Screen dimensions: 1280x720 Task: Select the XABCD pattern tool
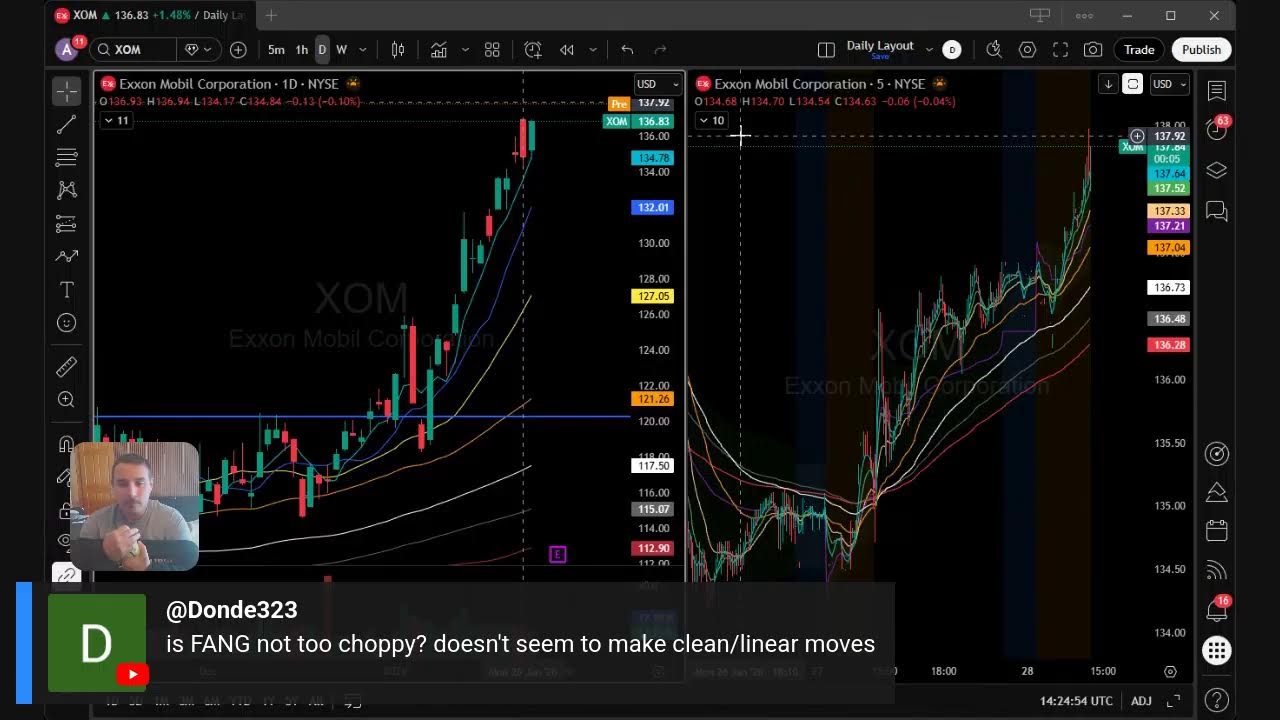click(66, 190)
